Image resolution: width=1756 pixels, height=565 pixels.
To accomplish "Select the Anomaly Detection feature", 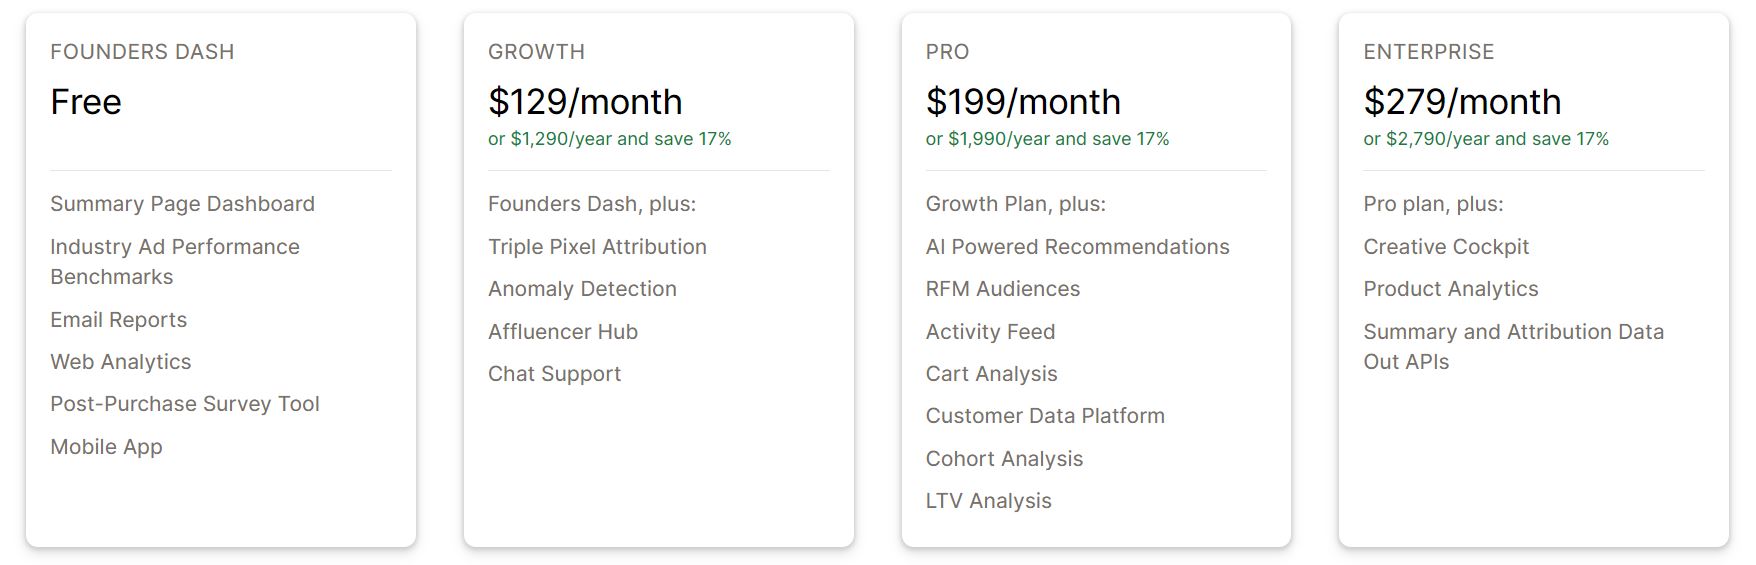I will 582,289.
